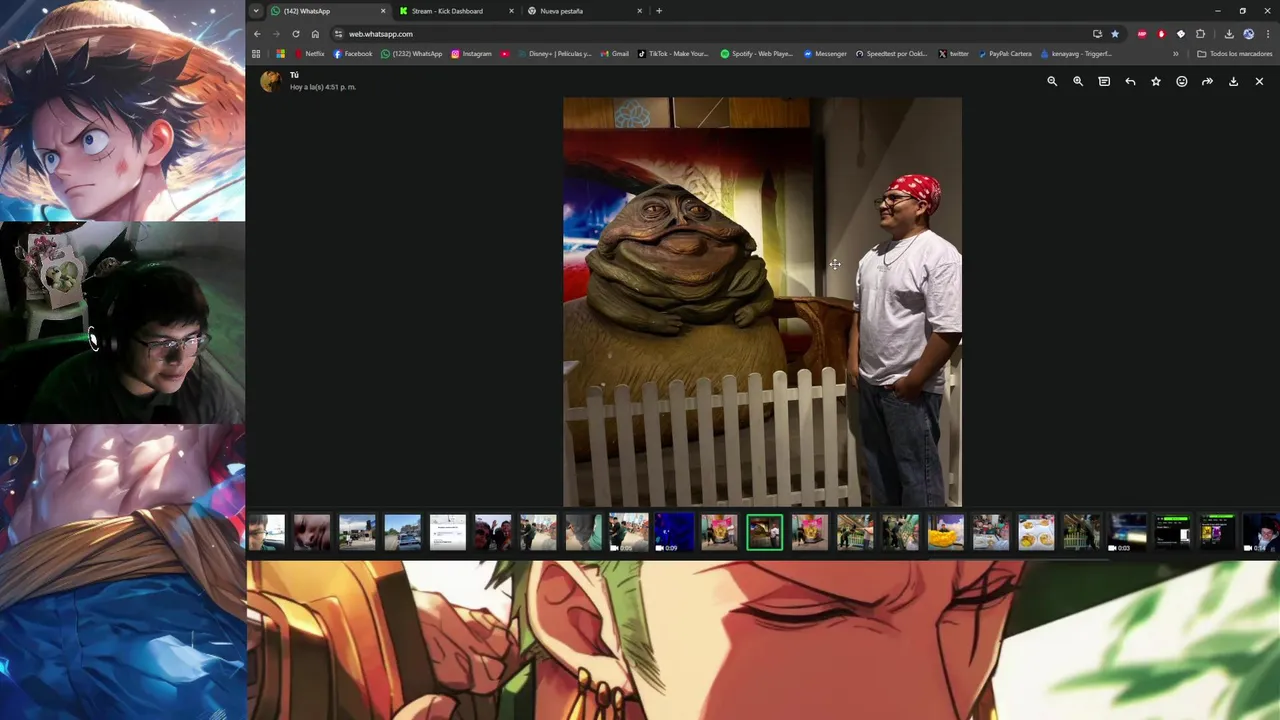Close the Kick Dashboard tab

511,11
